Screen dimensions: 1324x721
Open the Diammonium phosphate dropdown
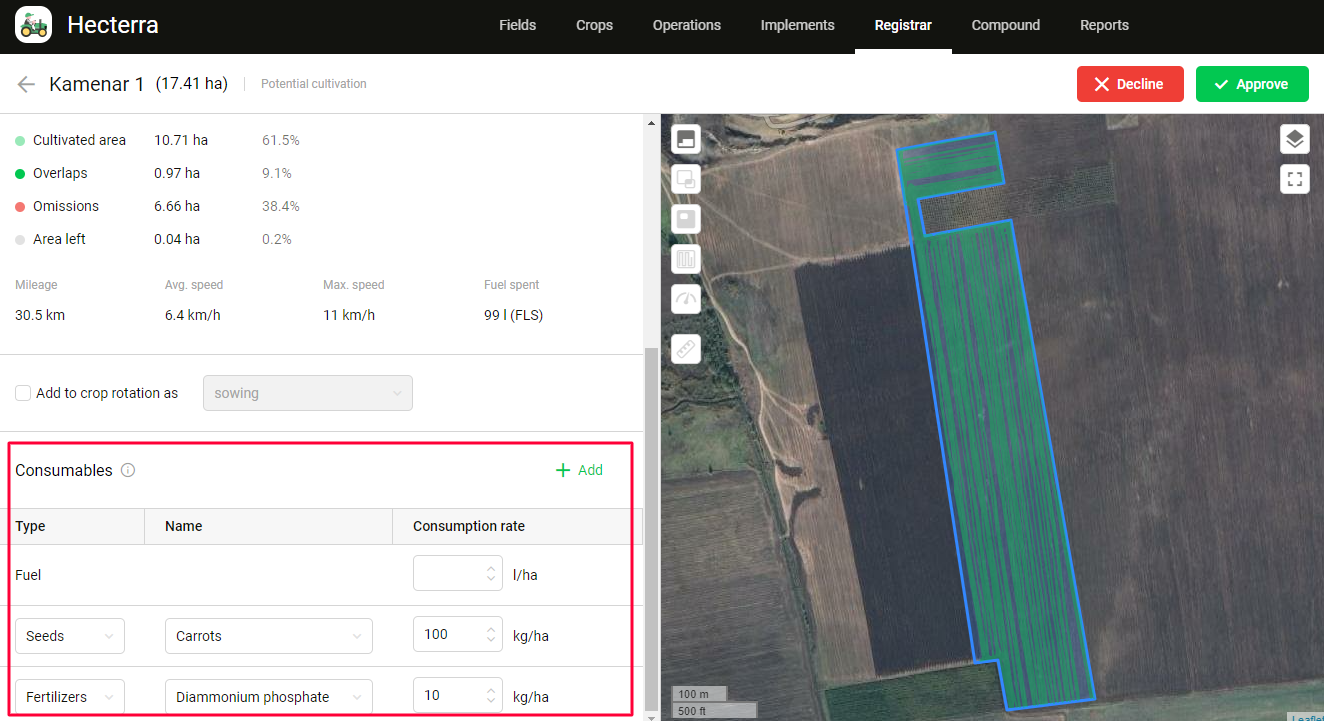[x=268, y=697]
